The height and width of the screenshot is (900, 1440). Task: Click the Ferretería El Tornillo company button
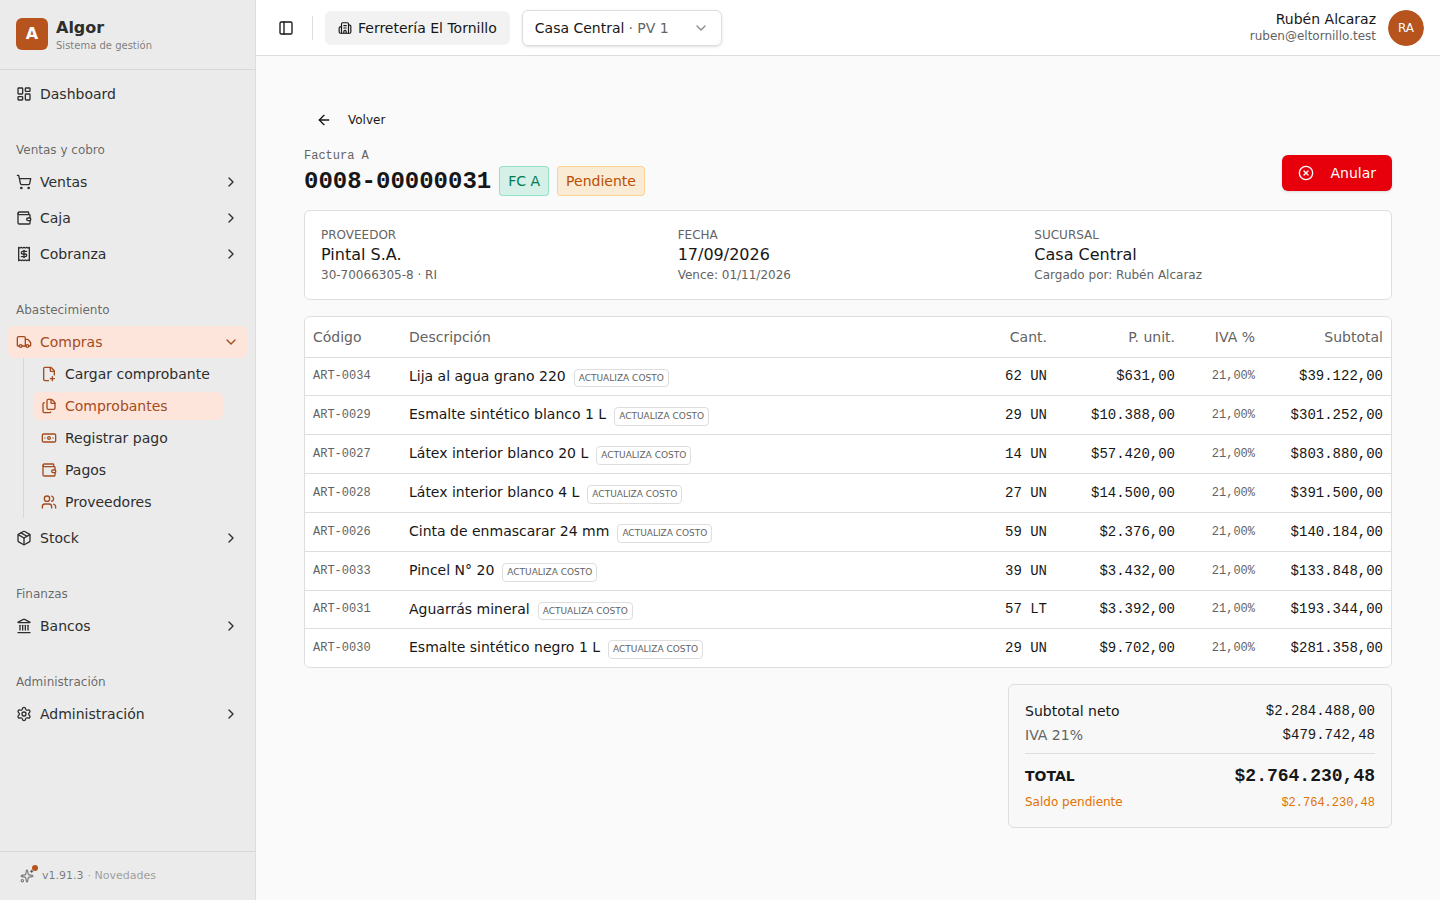click(417, 28)
